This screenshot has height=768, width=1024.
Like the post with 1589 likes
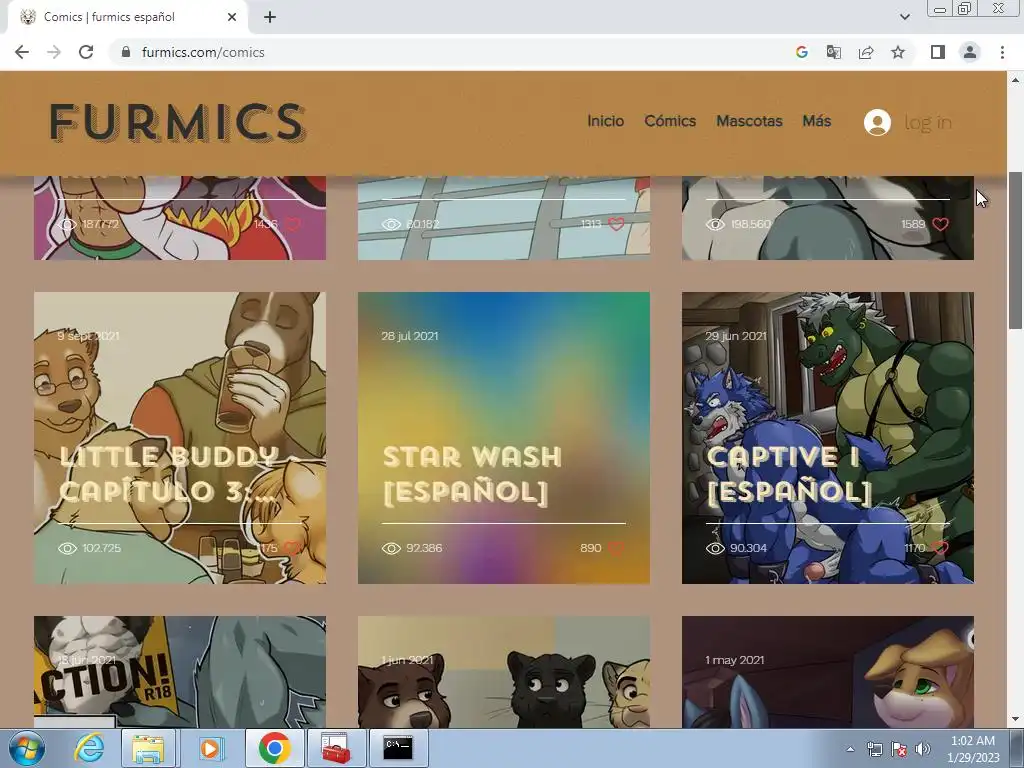coord(940,224)
